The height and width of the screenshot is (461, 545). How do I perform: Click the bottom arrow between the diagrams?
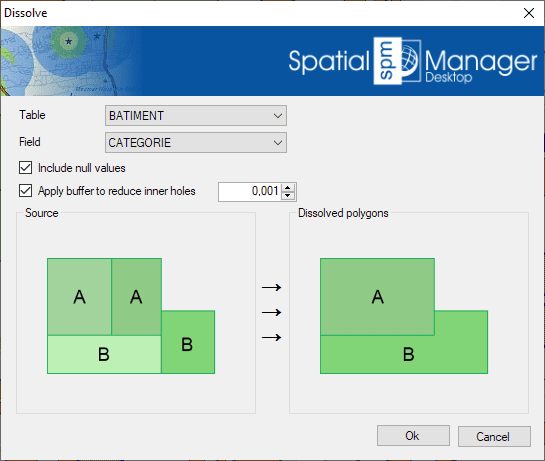(x=271, y=337)
